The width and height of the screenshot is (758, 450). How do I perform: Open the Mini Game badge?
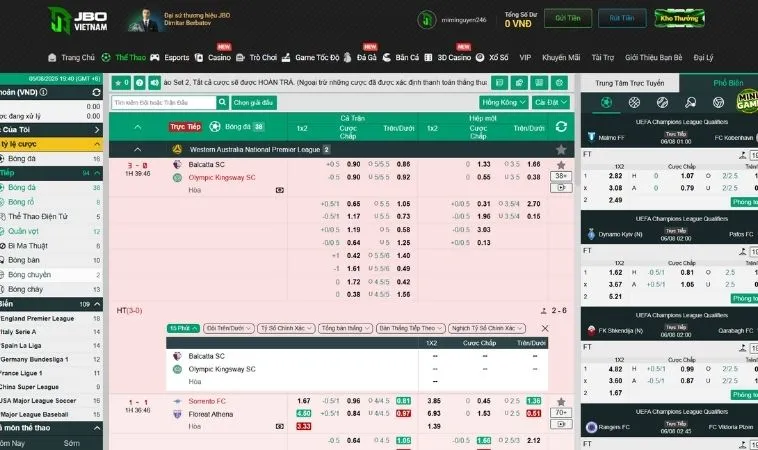tap(747, 101)
